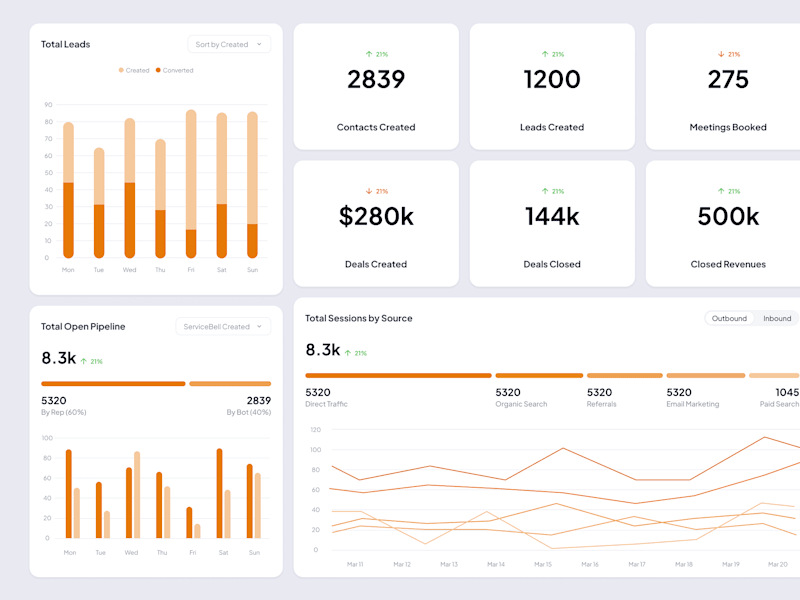Open the ServiceBell Created dropdown

pos(223,327)
